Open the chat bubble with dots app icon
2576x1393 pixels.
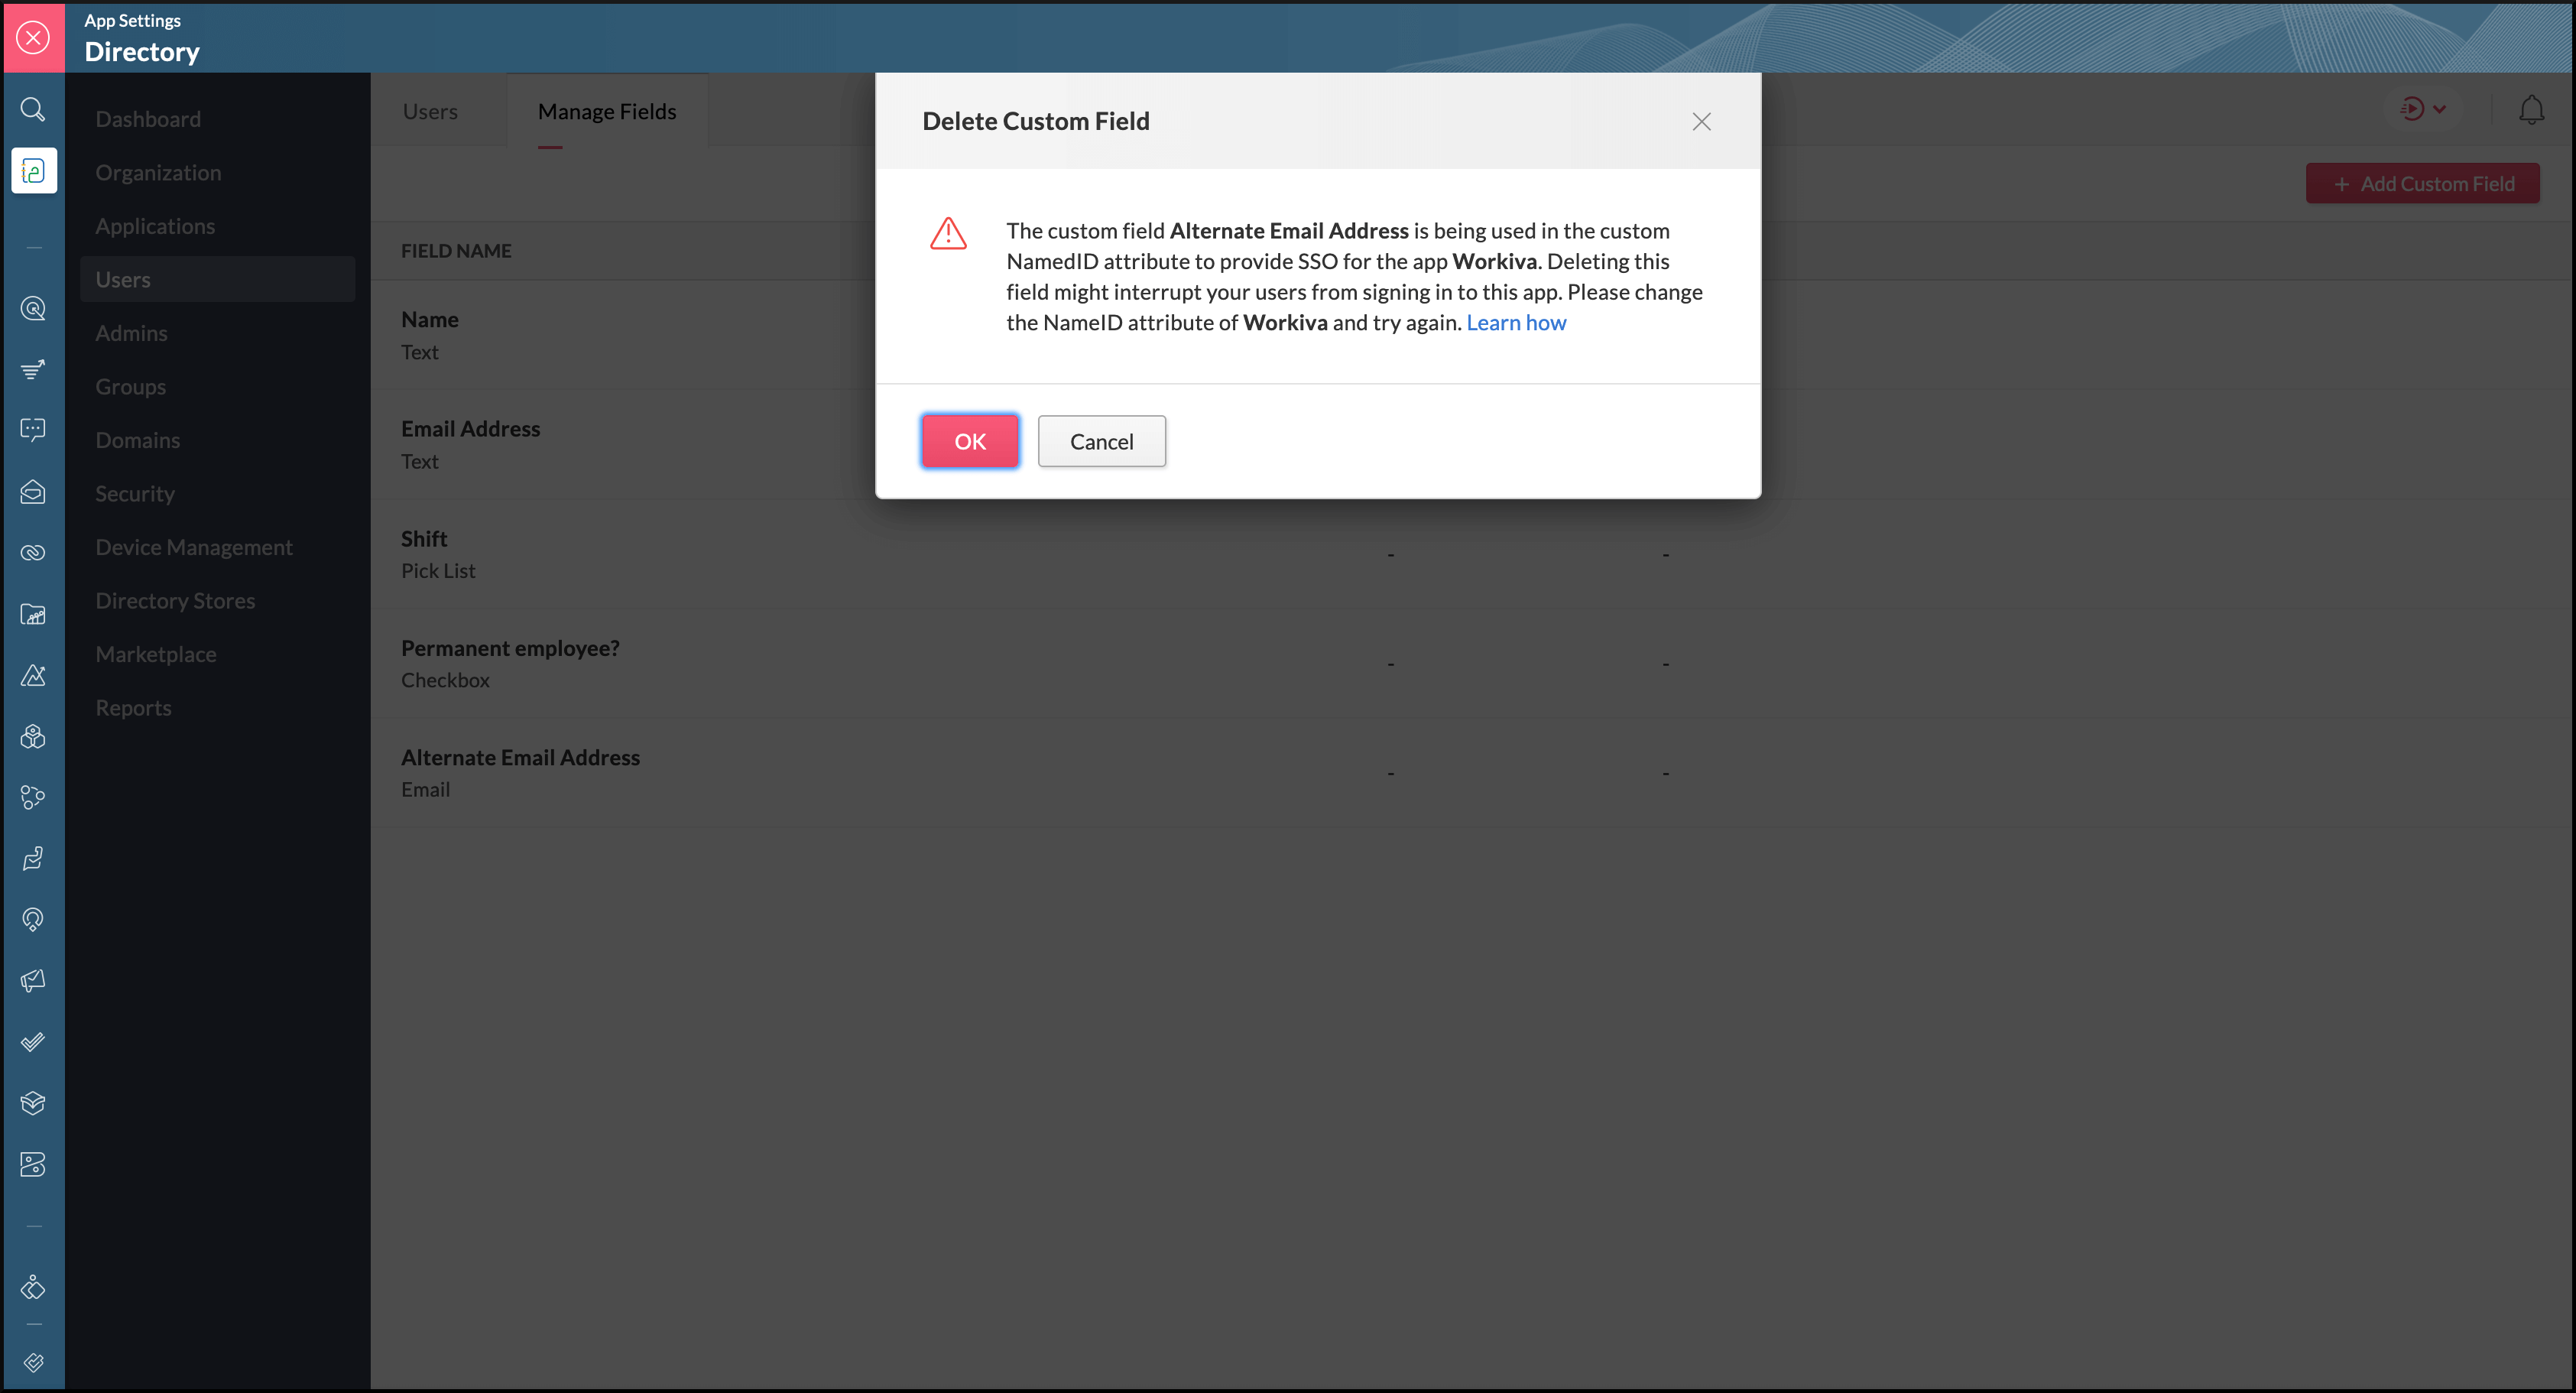click(33, 431)
